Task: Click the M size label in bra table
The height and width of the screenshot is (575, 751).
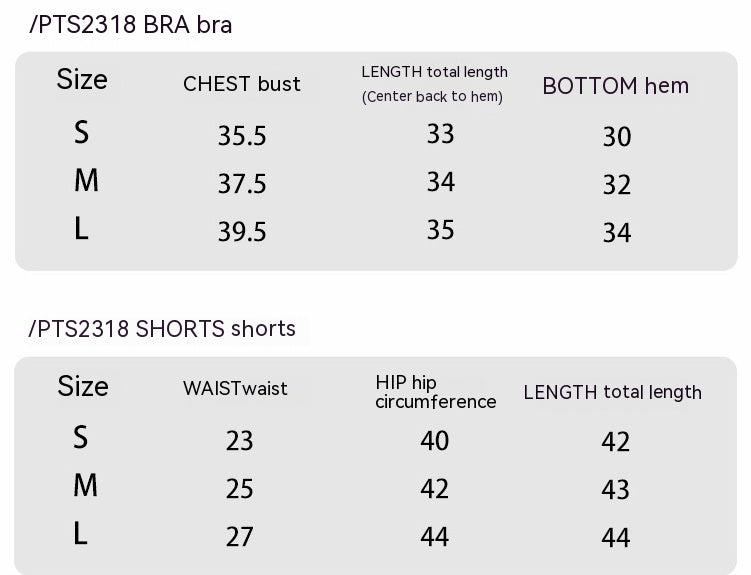Action: tap(86, 181)
